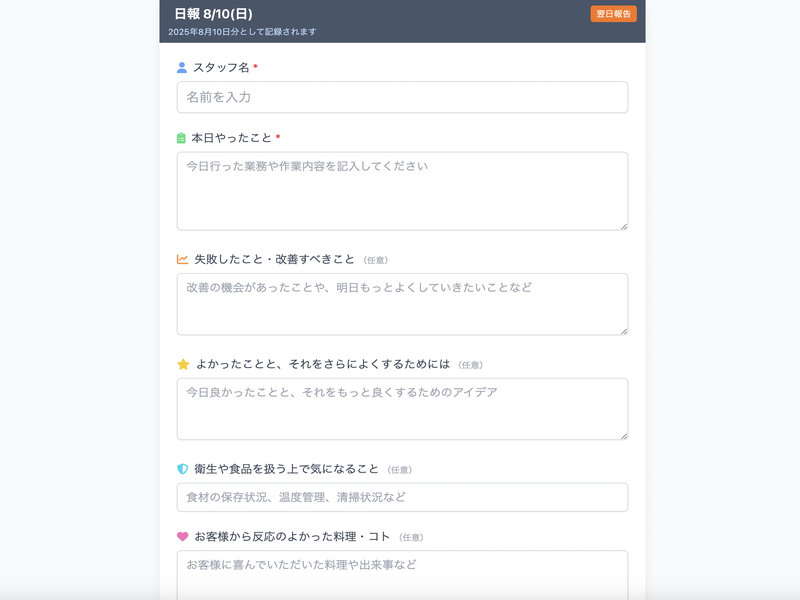Click the よかったことと text area
The height and width of the screenshot is (600, 800).
pyautogui.click(x=402, y=409)
